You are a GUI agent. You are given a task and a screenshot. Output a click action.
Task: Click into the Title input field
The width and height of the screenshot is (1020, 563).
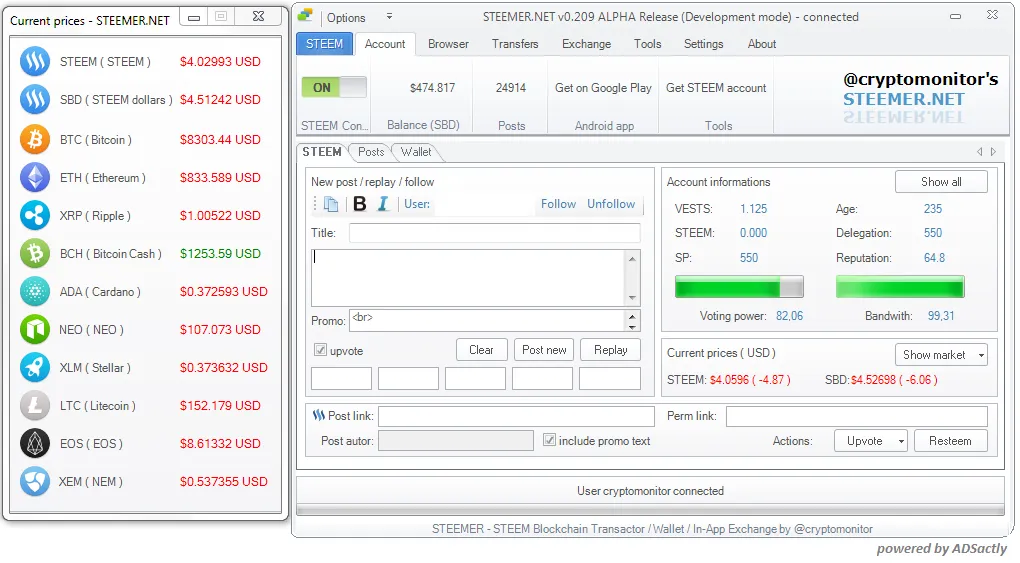point(494,232)
